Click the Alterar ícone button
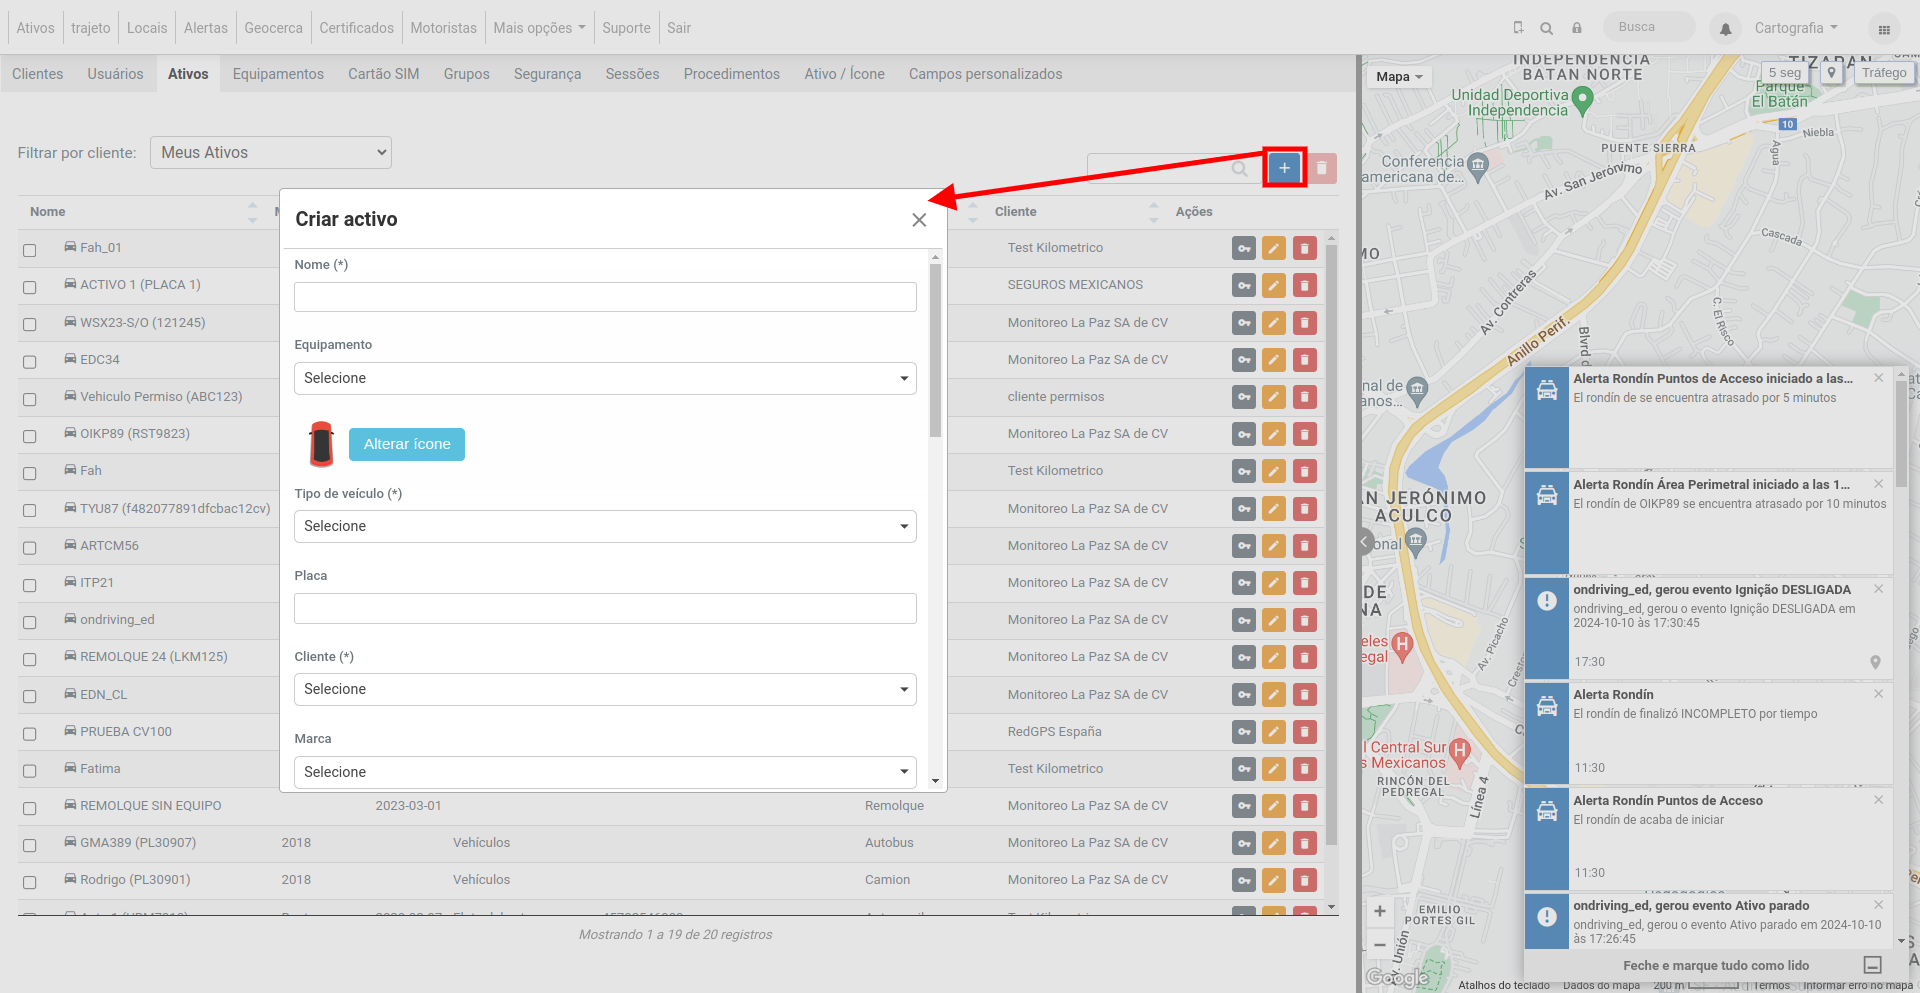This screenshot has height=993, width=1920. point(407,444)
